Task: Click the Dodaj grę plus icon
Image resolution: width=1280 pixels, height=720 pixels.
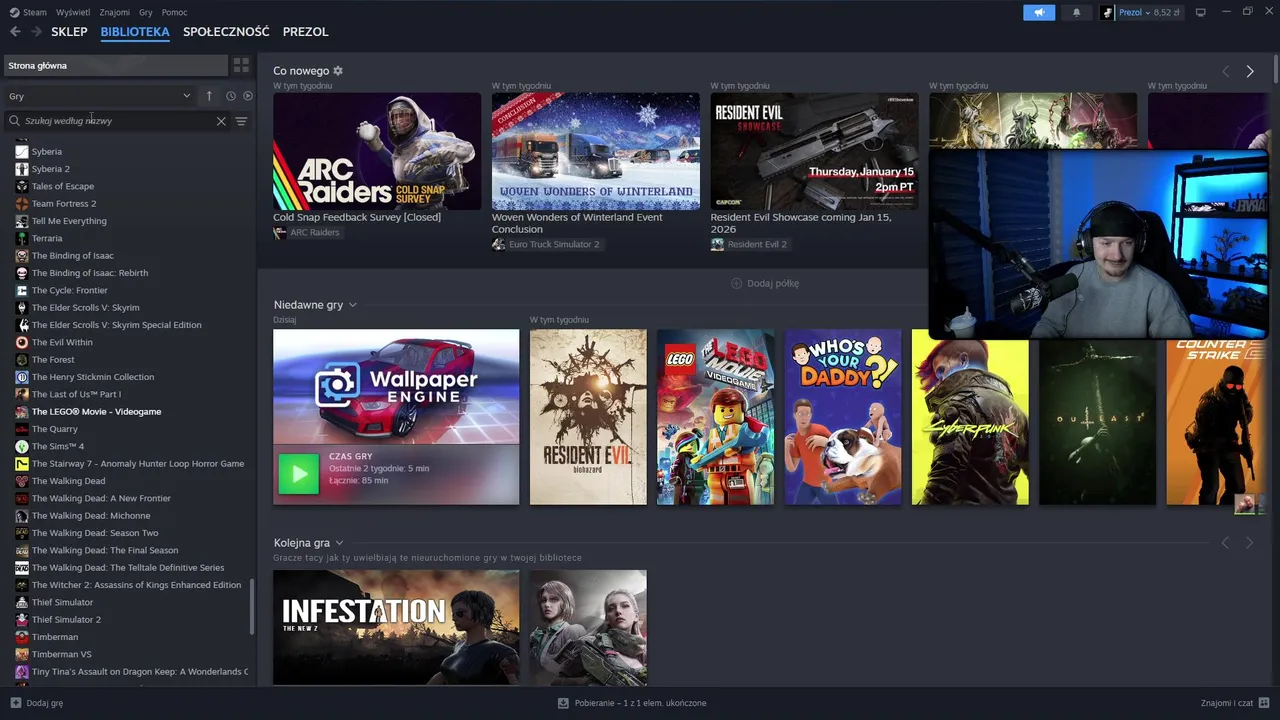Action: pyautogui.click(x=15, y=703)
